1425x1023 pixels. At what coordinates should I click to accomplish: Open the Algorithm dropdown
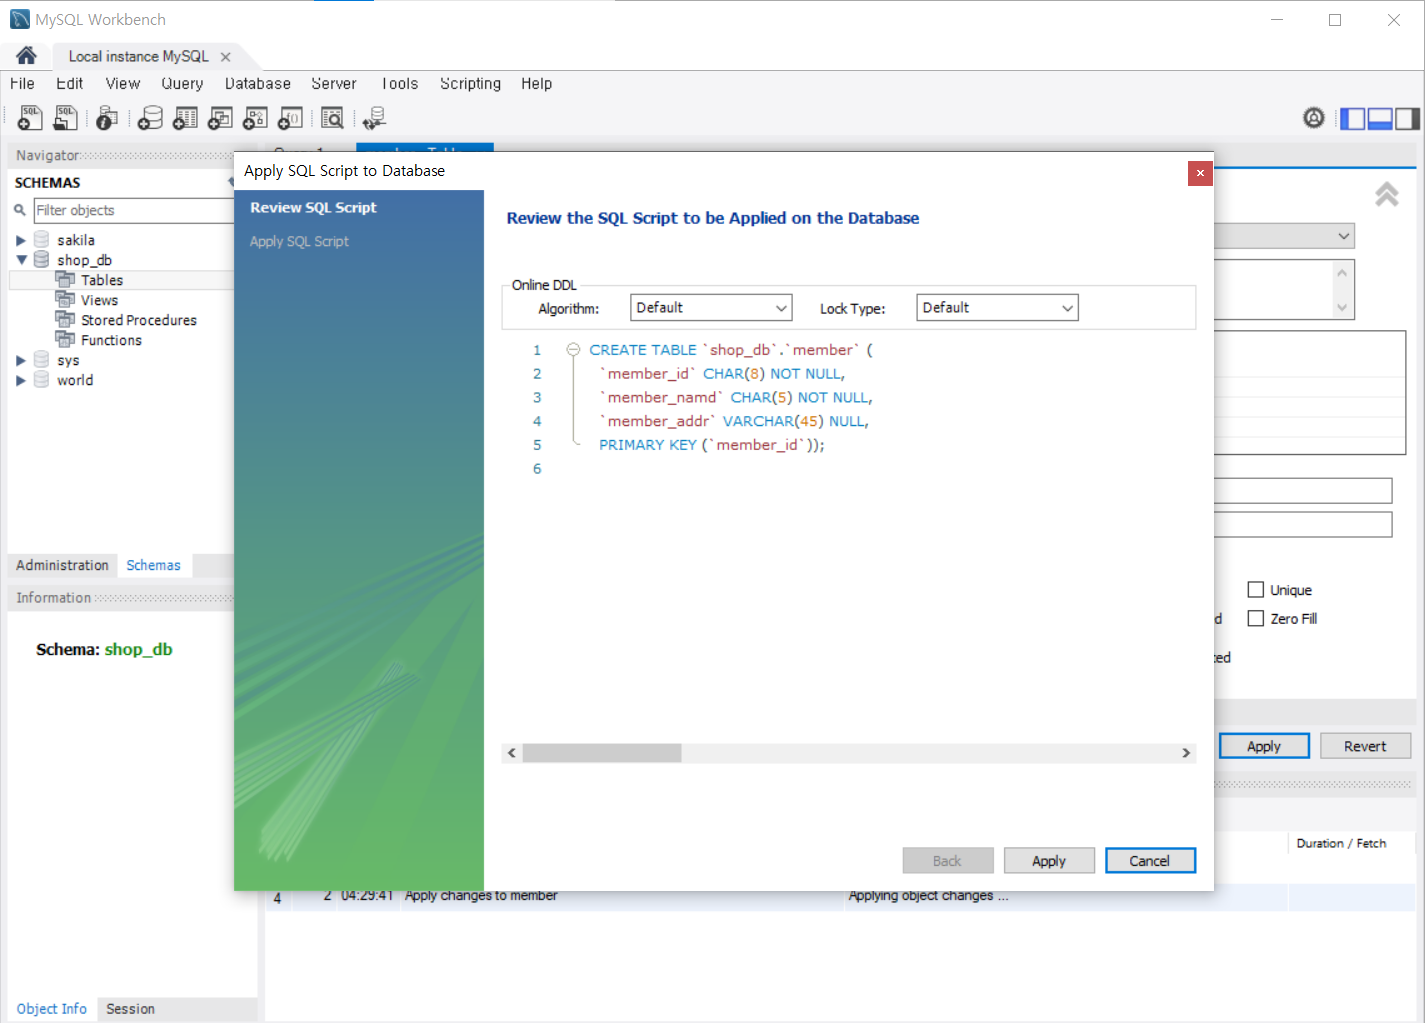coord(711,308)
